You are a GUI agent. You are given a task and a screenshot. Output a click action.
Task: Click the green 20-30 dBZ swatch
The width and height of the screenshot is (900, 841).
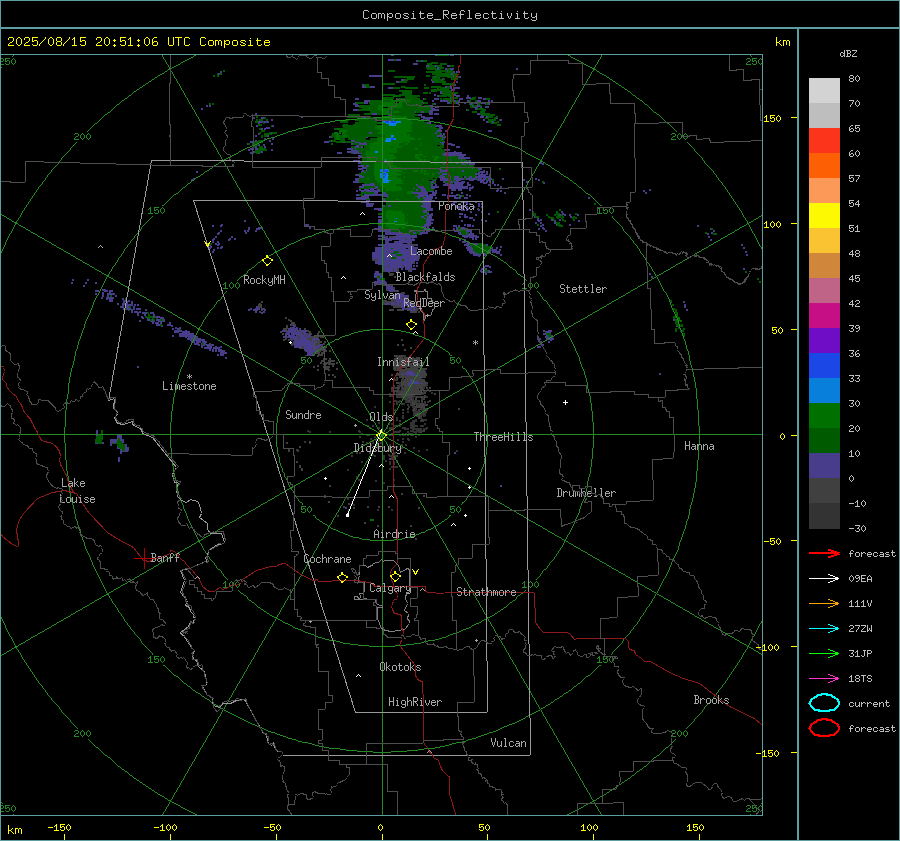[x=824, y=416]
